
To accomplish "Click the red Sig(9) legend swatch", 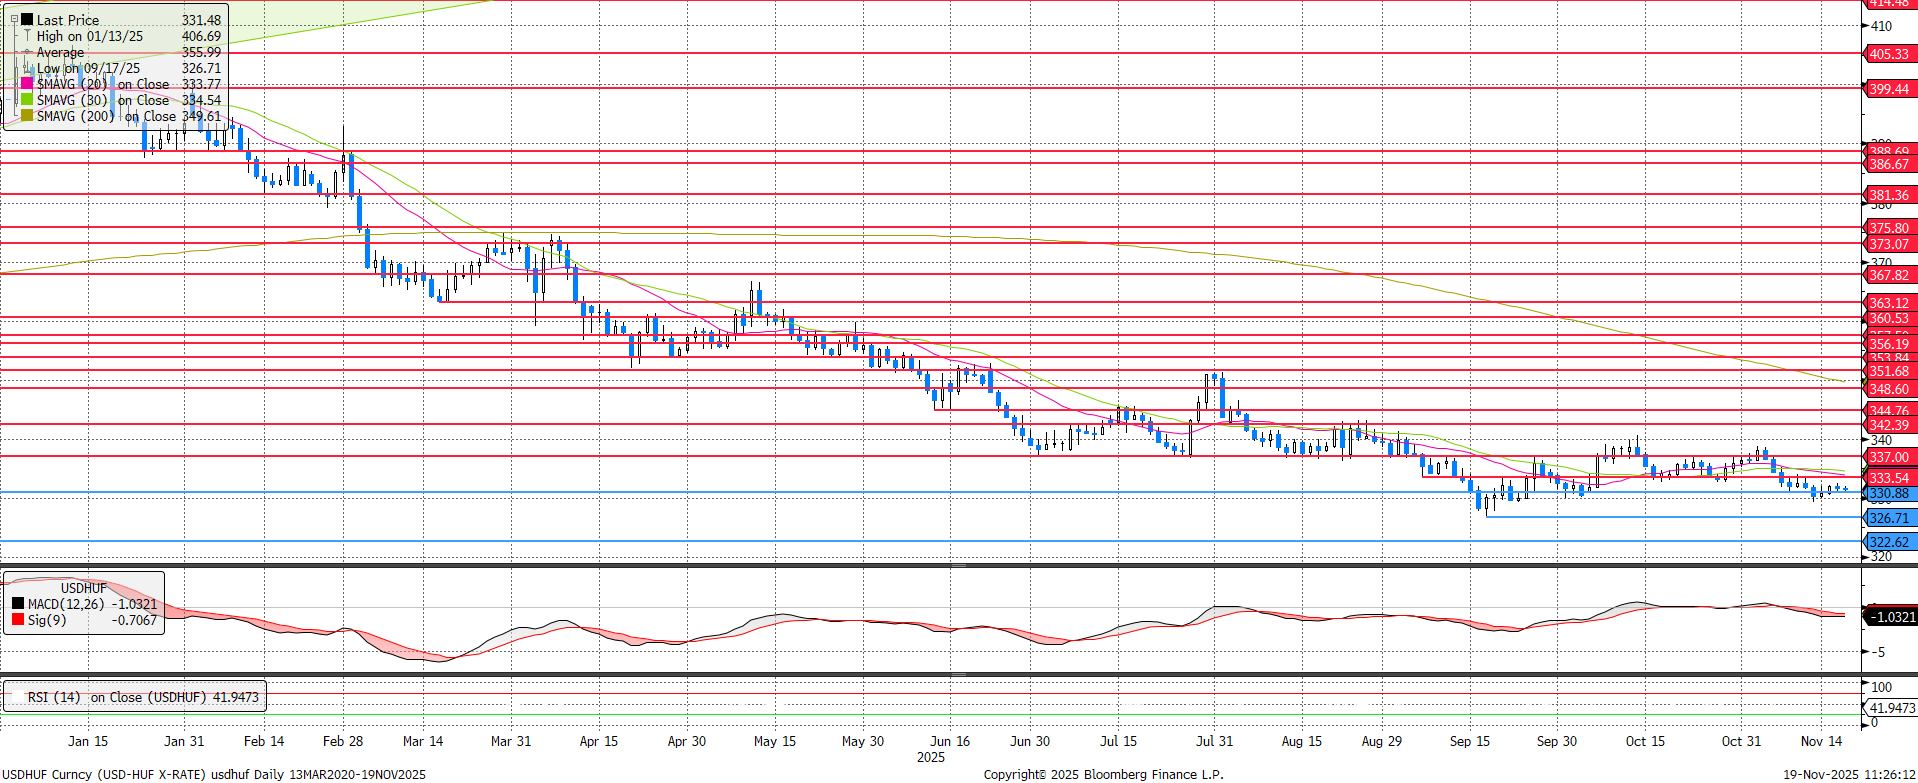I will 18,620.
